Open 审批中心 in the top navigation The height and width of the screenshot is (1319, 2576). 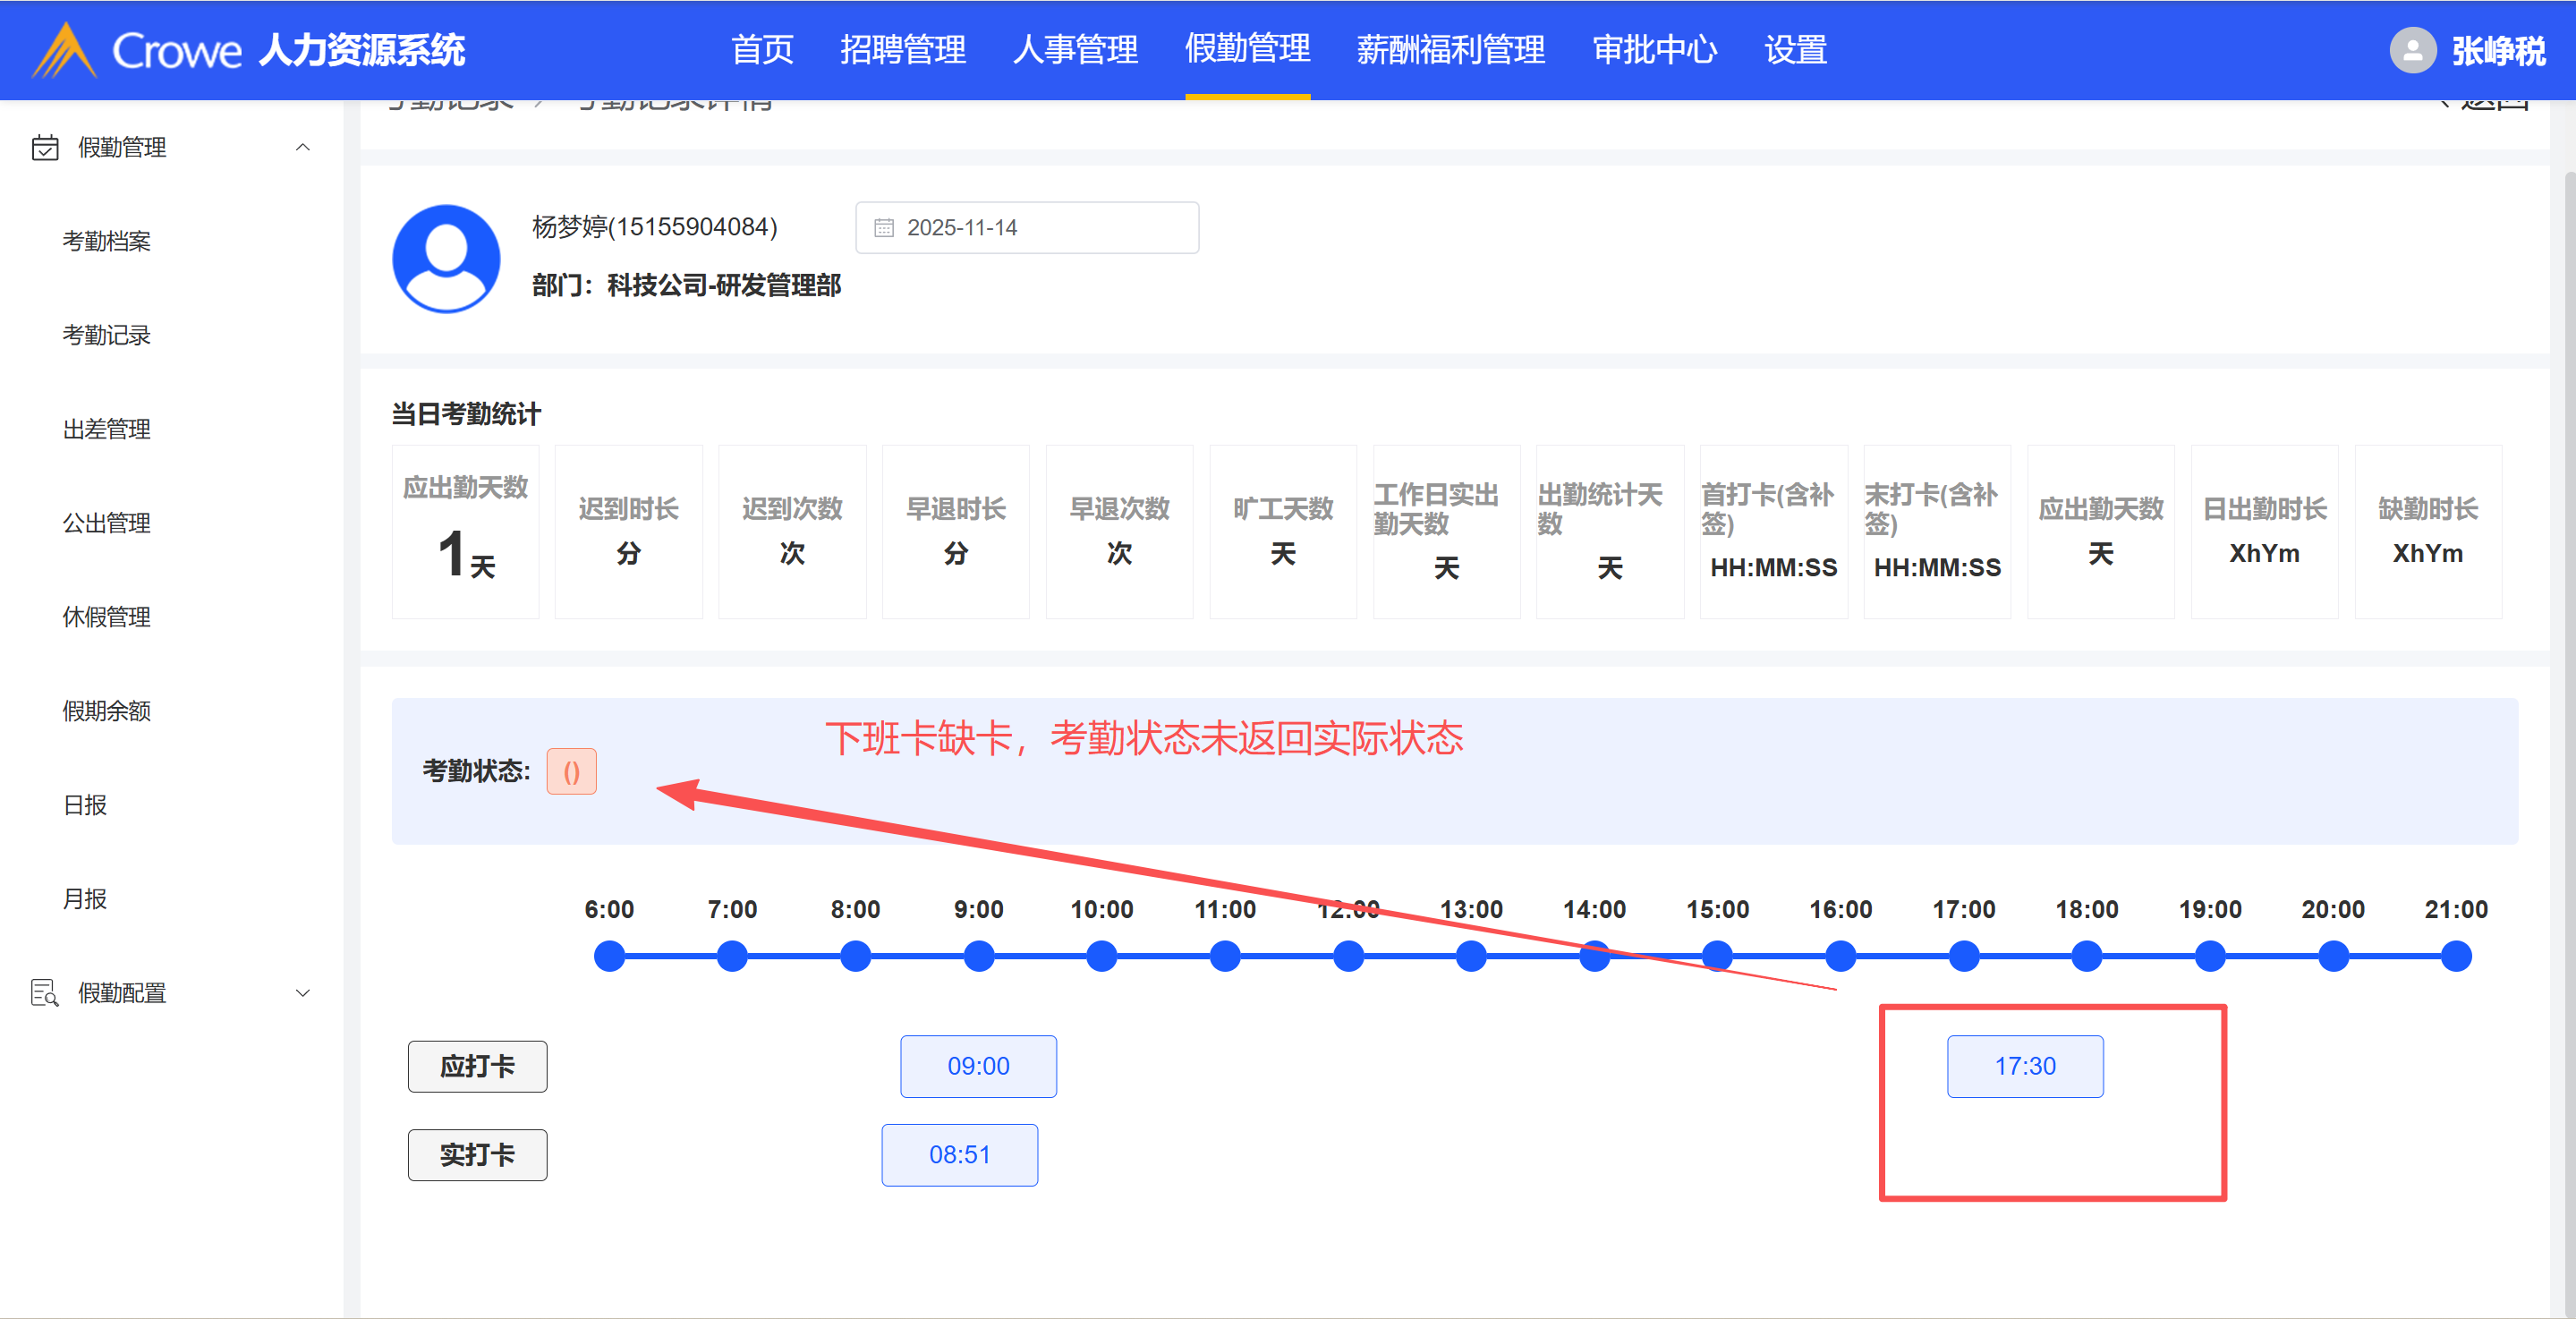[1654, 50]
